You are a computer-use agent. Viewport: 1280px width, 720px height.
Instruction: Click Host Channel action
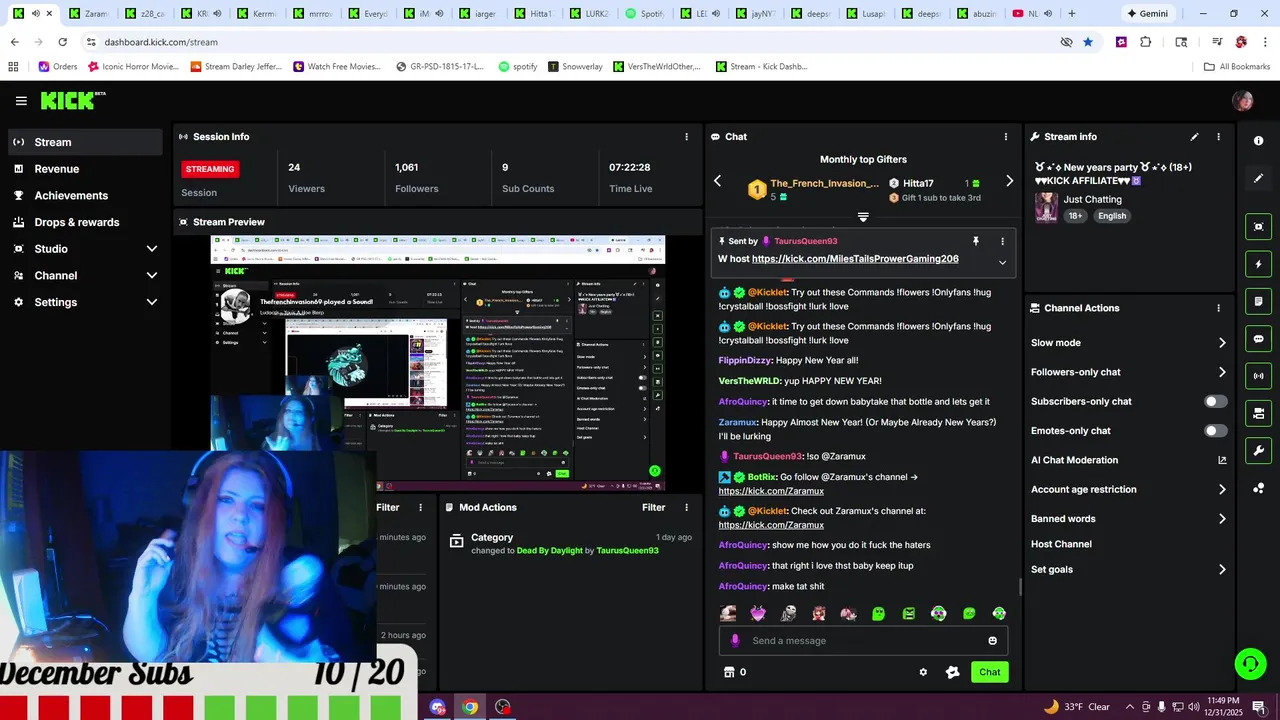click(1061, 545)
